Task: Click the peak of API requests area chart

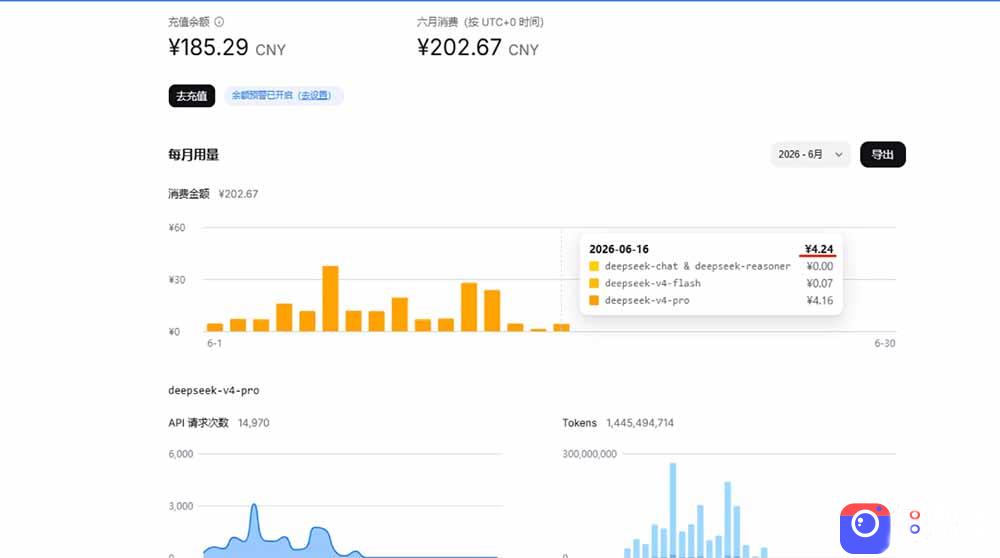Action: [254, 506]
